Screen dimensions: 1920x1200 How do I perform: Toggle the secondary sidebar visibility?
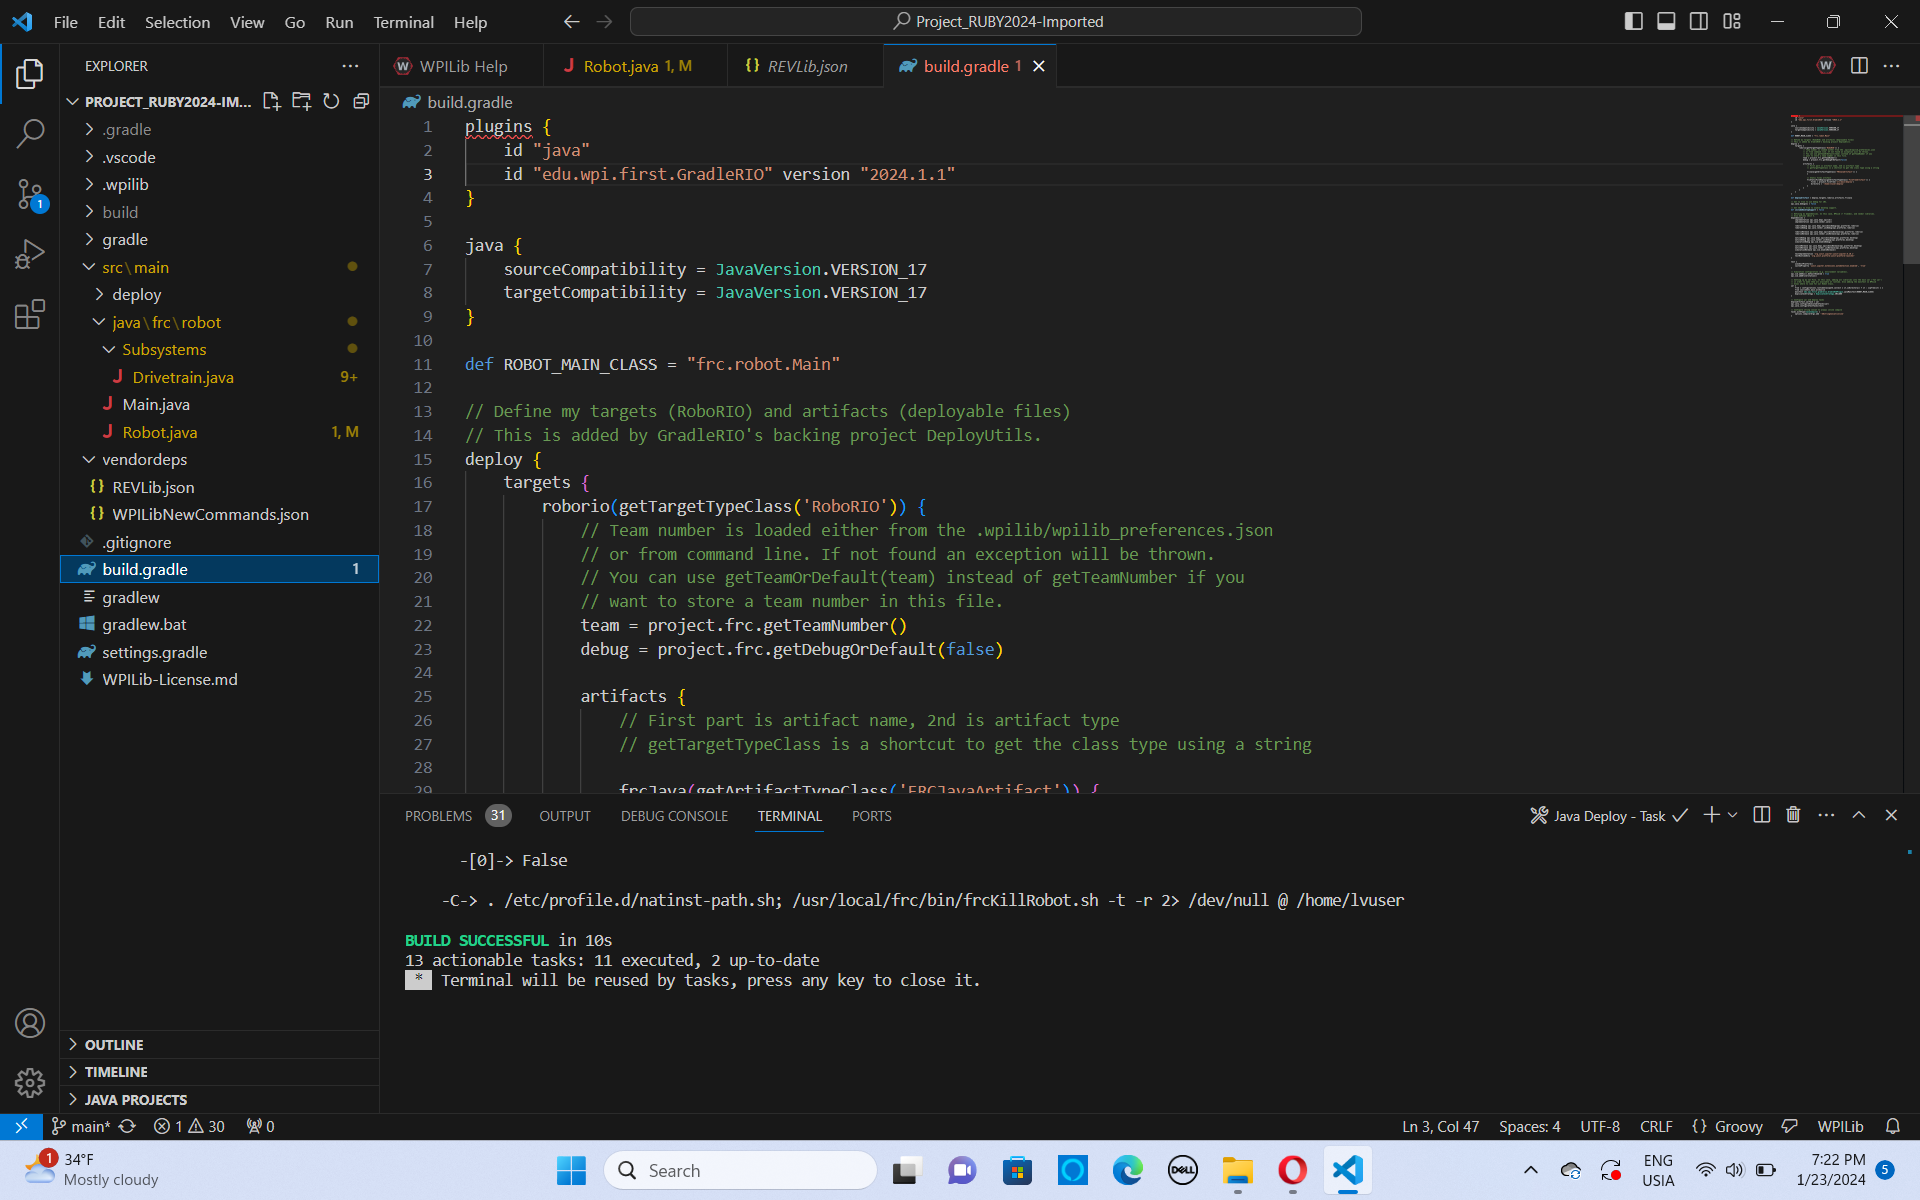pos(1698,20)
